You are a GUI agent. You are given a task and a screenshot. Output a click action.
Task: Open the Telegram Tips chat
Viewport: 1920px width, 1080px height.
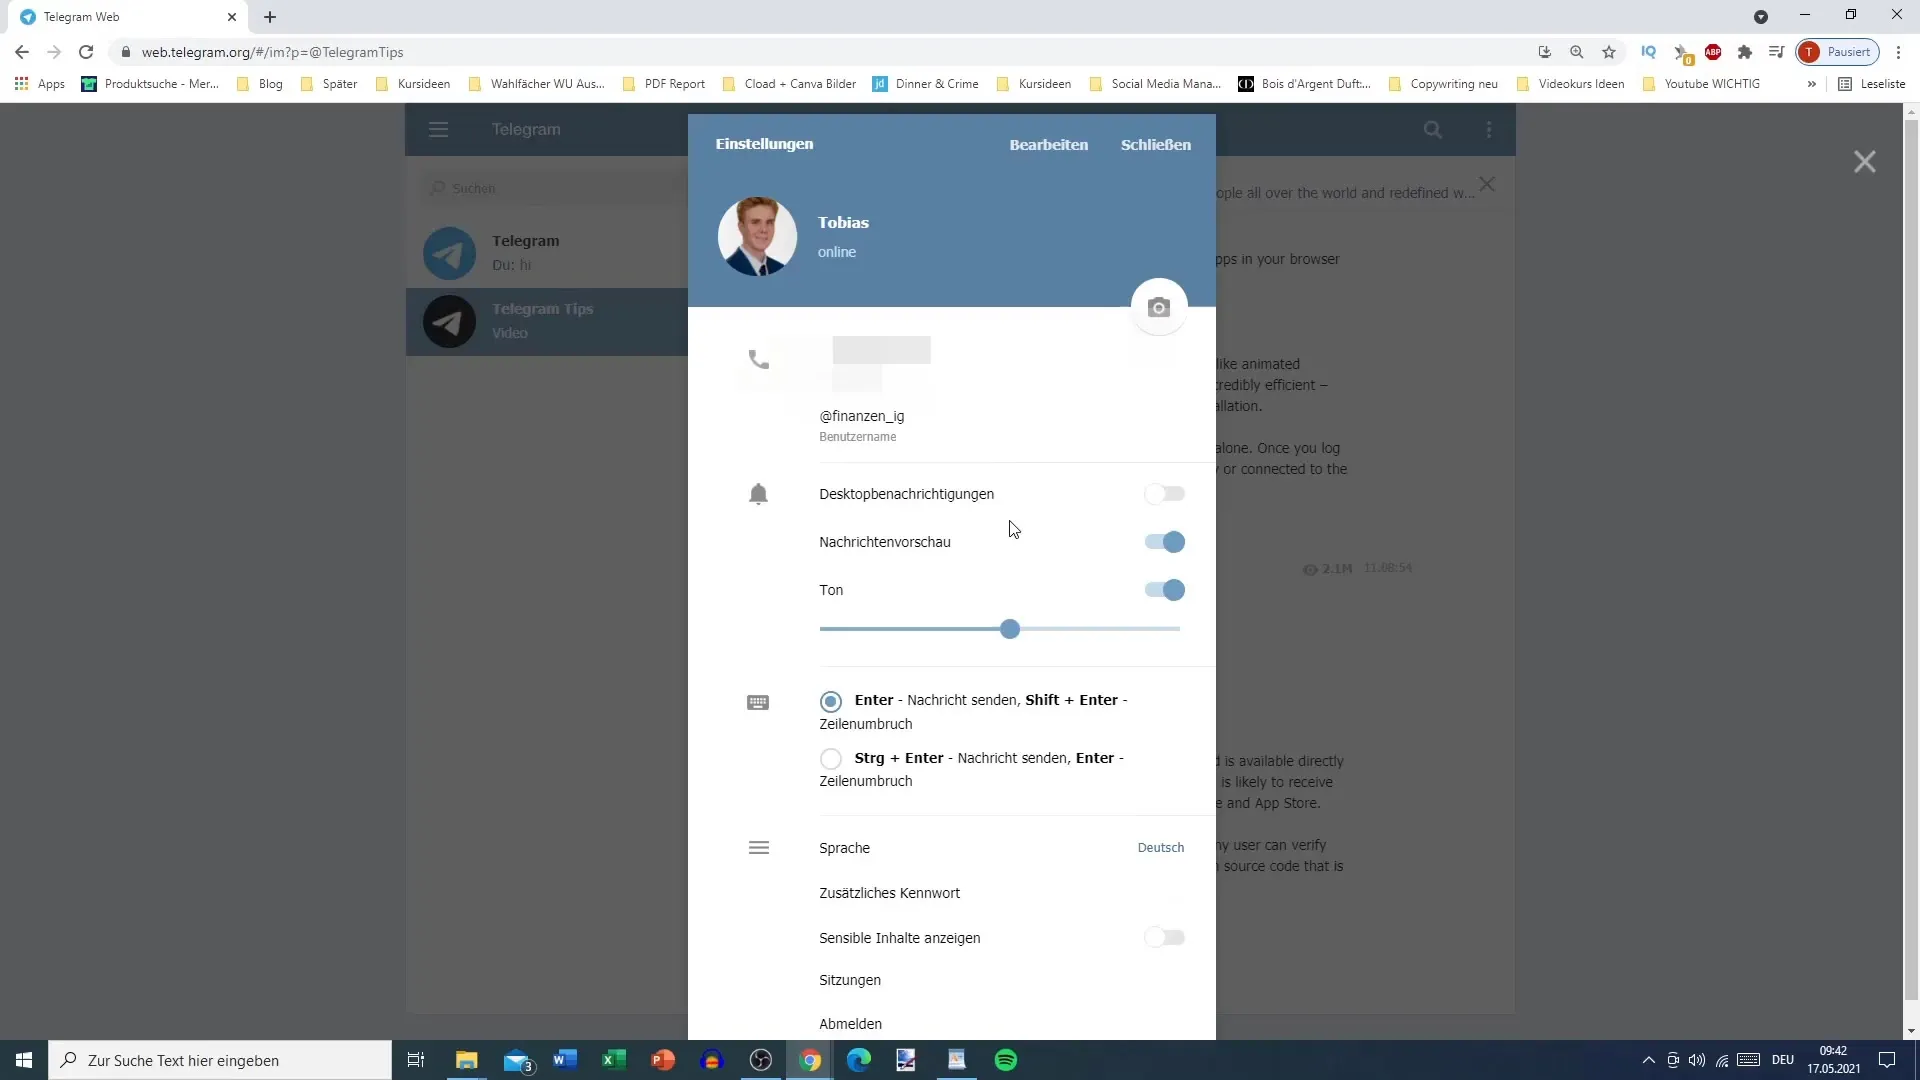tap(547, 321)
